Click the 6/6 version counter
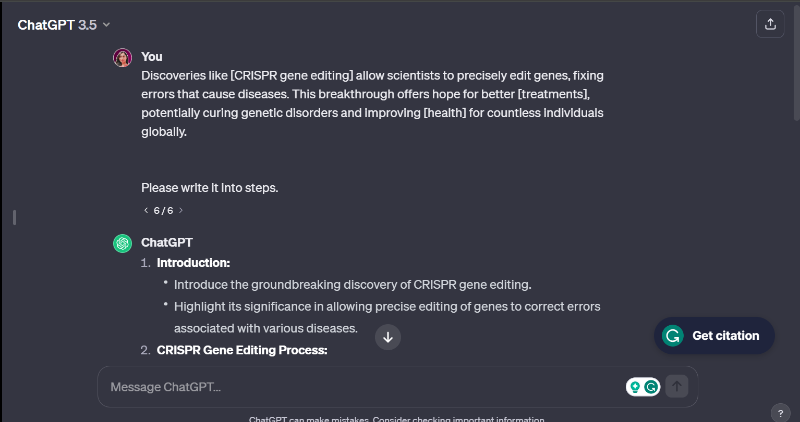Image resolution: width=800 pixels, height=422 pixels. tap(163, 211)
